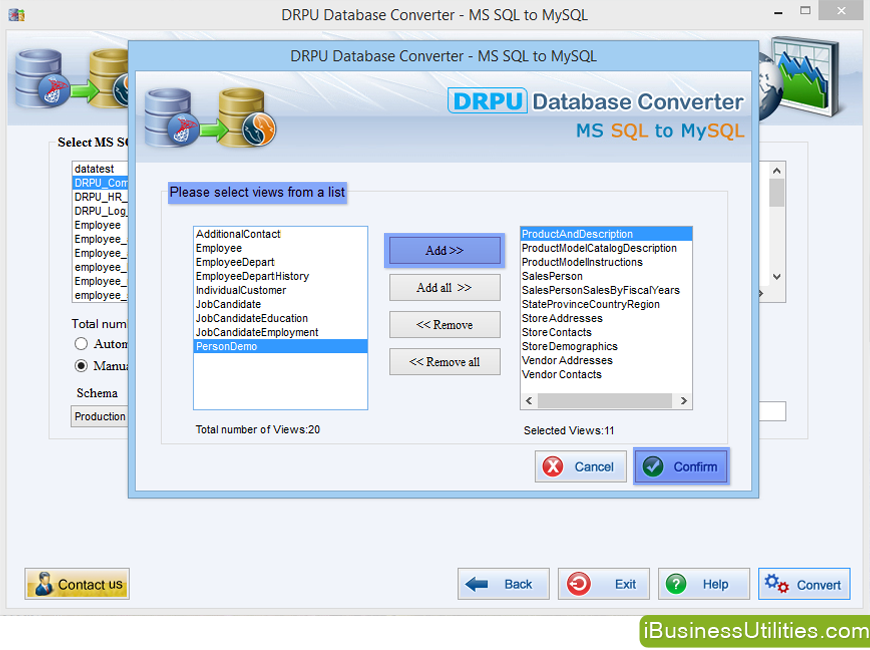
Task: Click the << Remove all button
Action: pos(444,362)
